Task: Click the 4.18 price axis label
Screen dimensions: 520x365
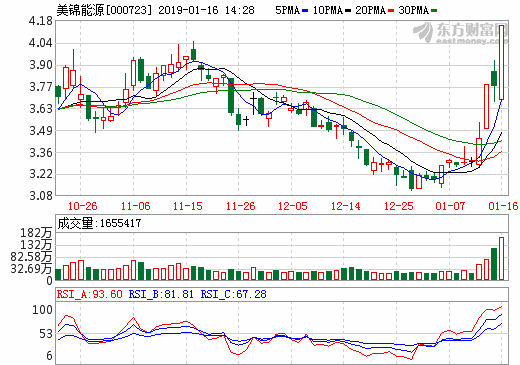Action: point(41,21)
